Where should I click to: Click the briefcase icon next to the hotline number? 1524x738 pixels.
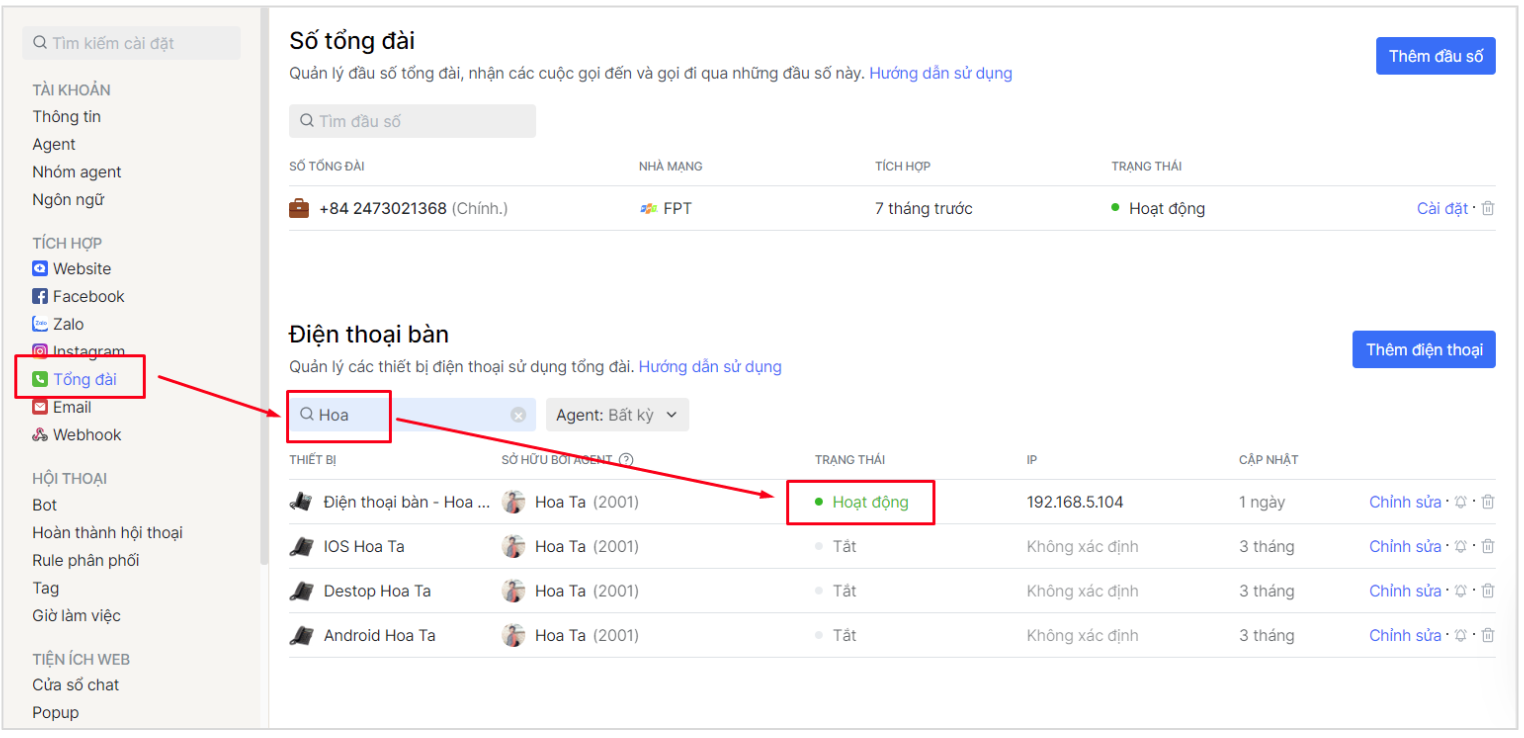point(299,209)
